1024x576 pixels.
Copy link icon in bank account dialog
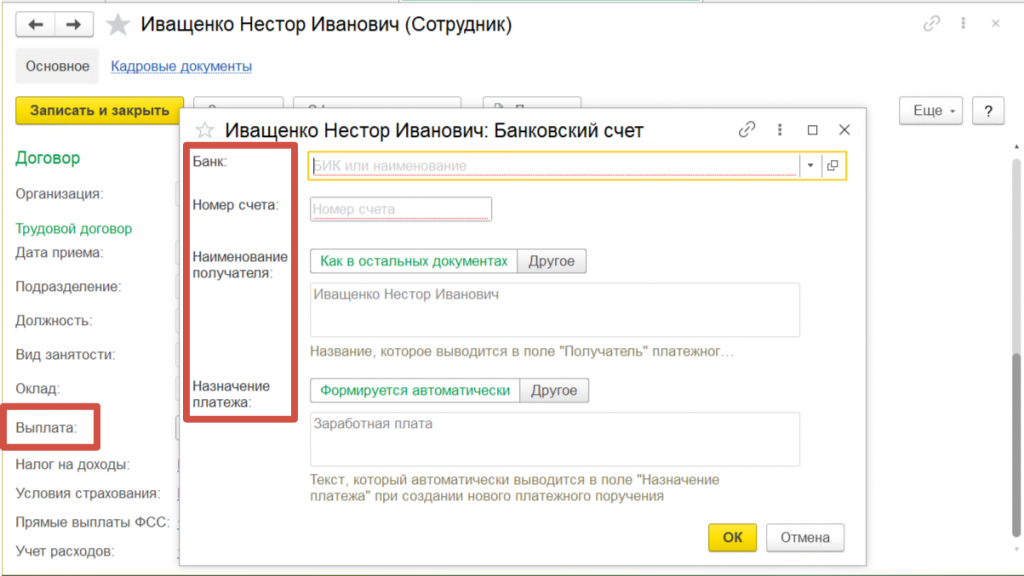746,129
